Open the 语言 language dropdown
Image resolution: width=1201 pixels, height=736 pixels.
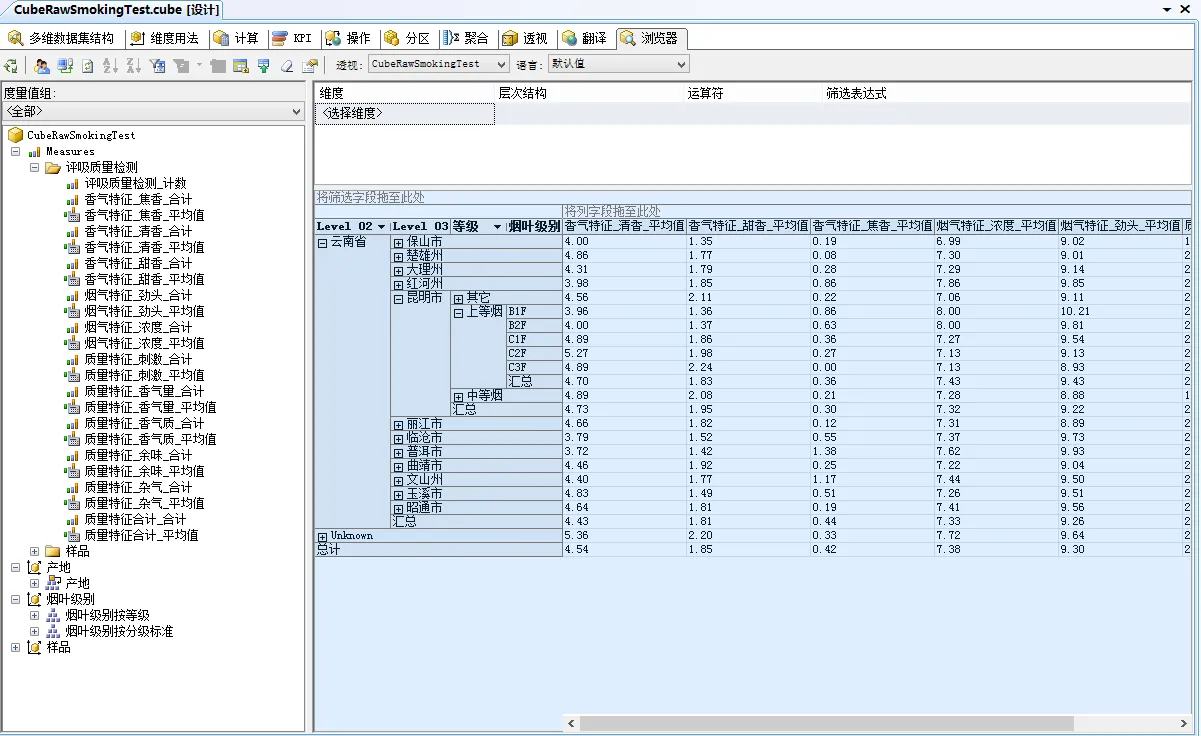tap(680, 64)
